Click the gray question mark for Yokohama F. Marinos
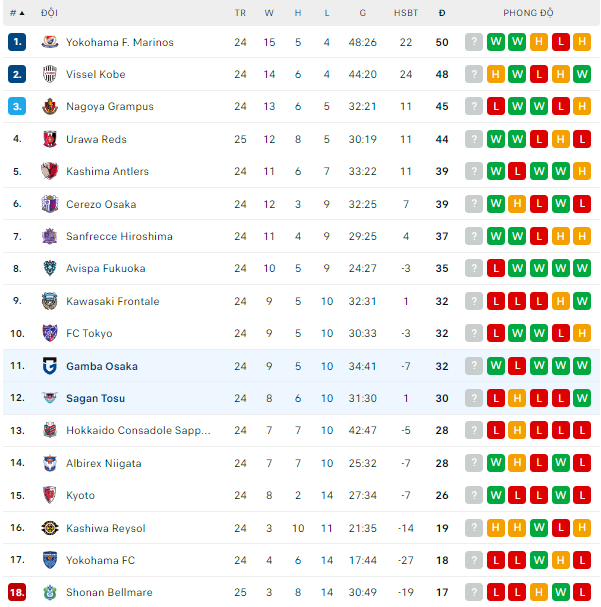 click(474, 42)
